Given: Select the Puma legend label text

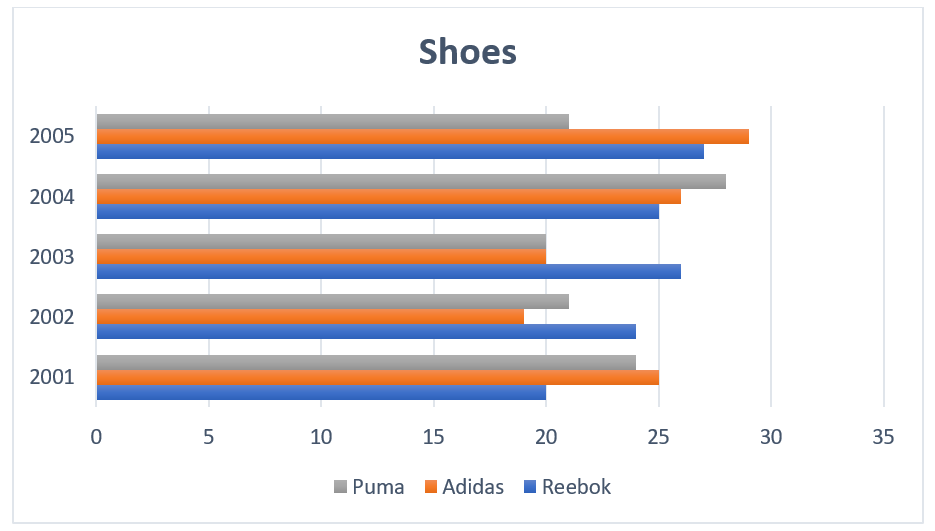Looking at the screenshot, I should coord(379,487).
